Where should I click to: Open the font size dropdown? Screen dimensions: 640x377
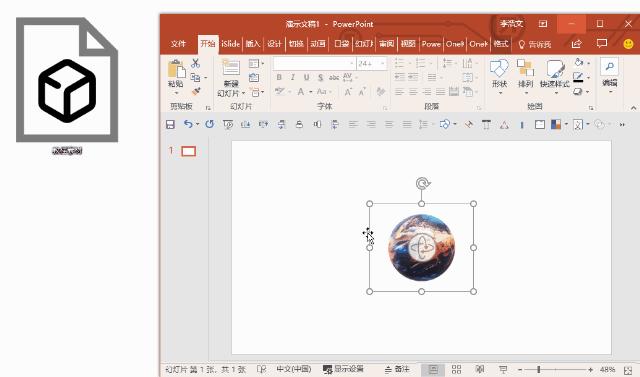[382, 64]
